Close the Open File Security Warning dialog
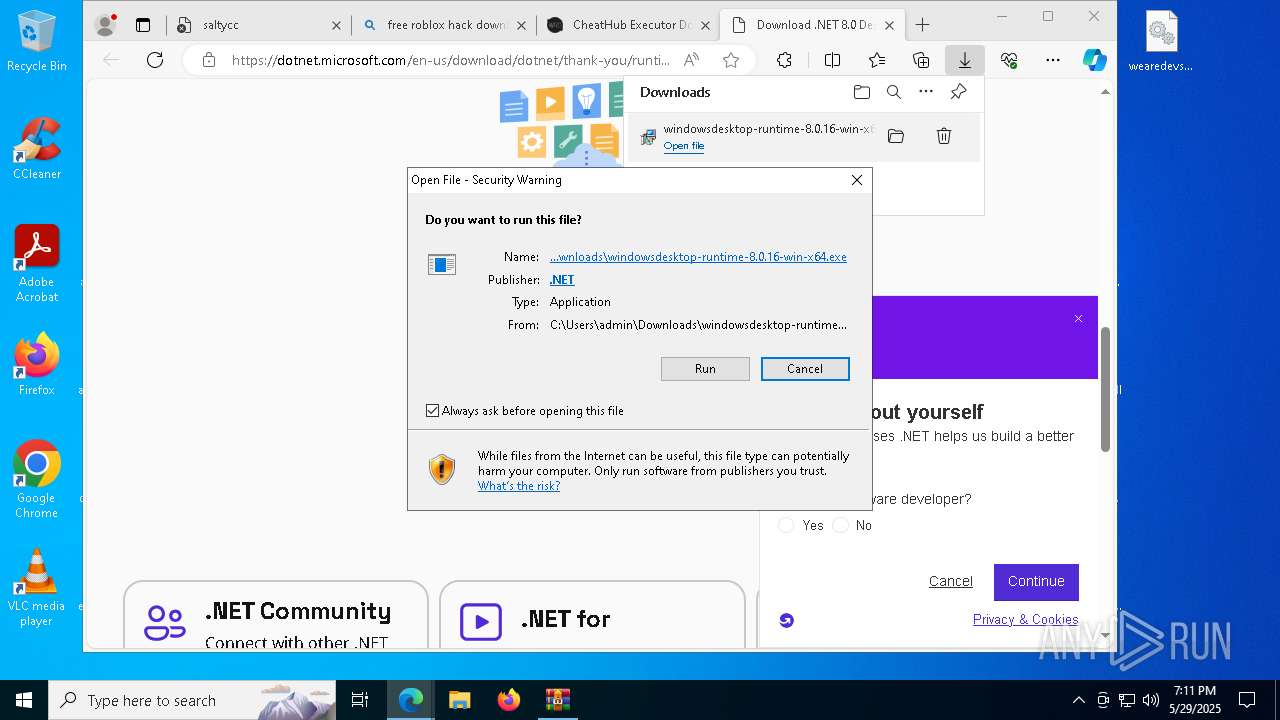Image resolution: width=1280 pixels, height=720 pixels. 856,180
